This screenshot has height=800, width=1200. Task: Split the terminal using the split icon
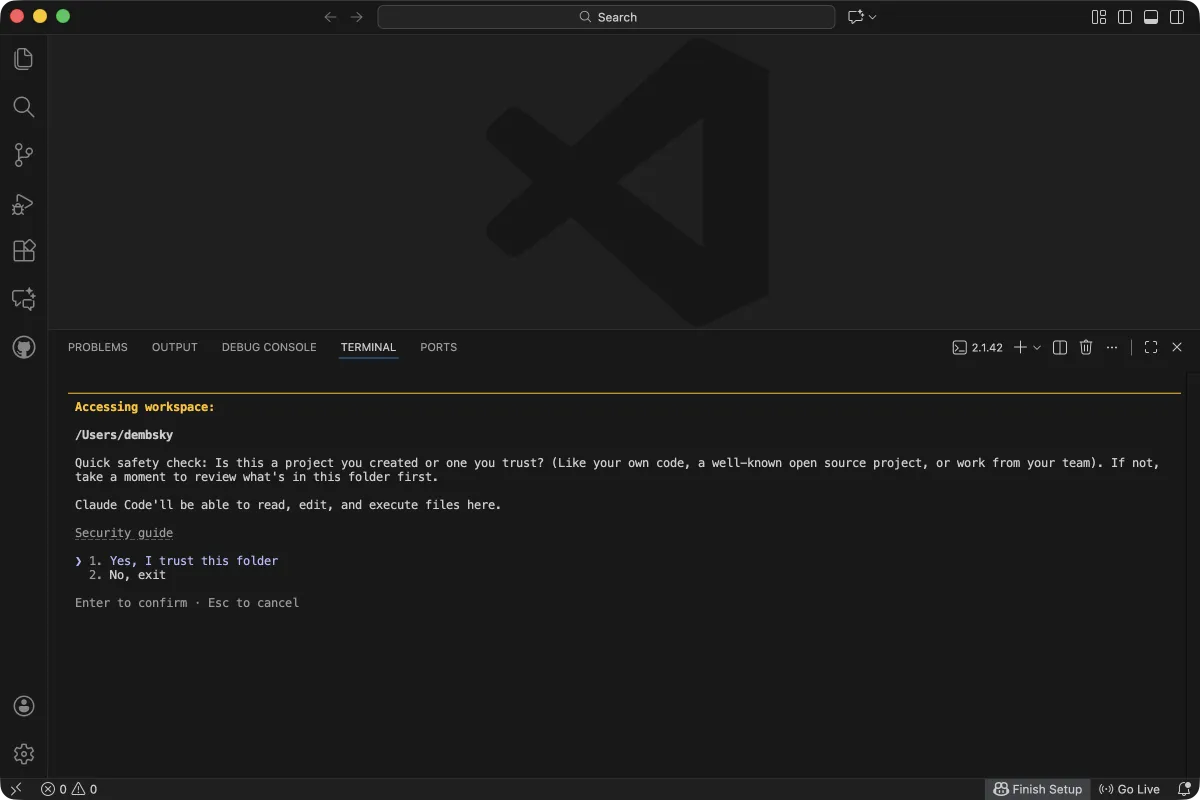tap(1059, 347)
